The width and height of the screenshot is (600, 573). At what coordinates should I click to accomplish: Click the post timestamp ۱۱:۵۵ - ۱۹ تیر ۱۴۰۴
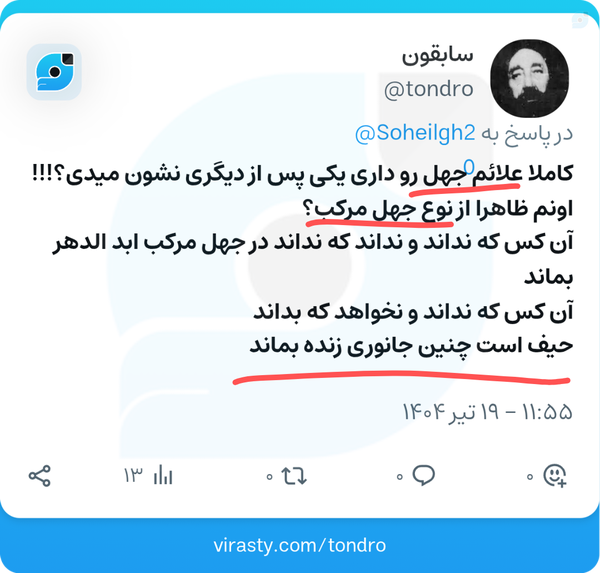487,412
